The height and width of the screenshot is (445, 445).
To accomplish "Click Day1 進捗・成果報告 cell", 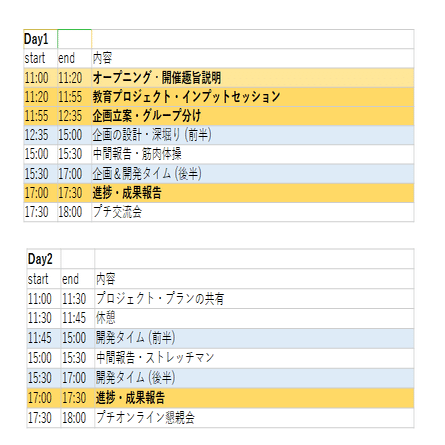I will point(253,193).
